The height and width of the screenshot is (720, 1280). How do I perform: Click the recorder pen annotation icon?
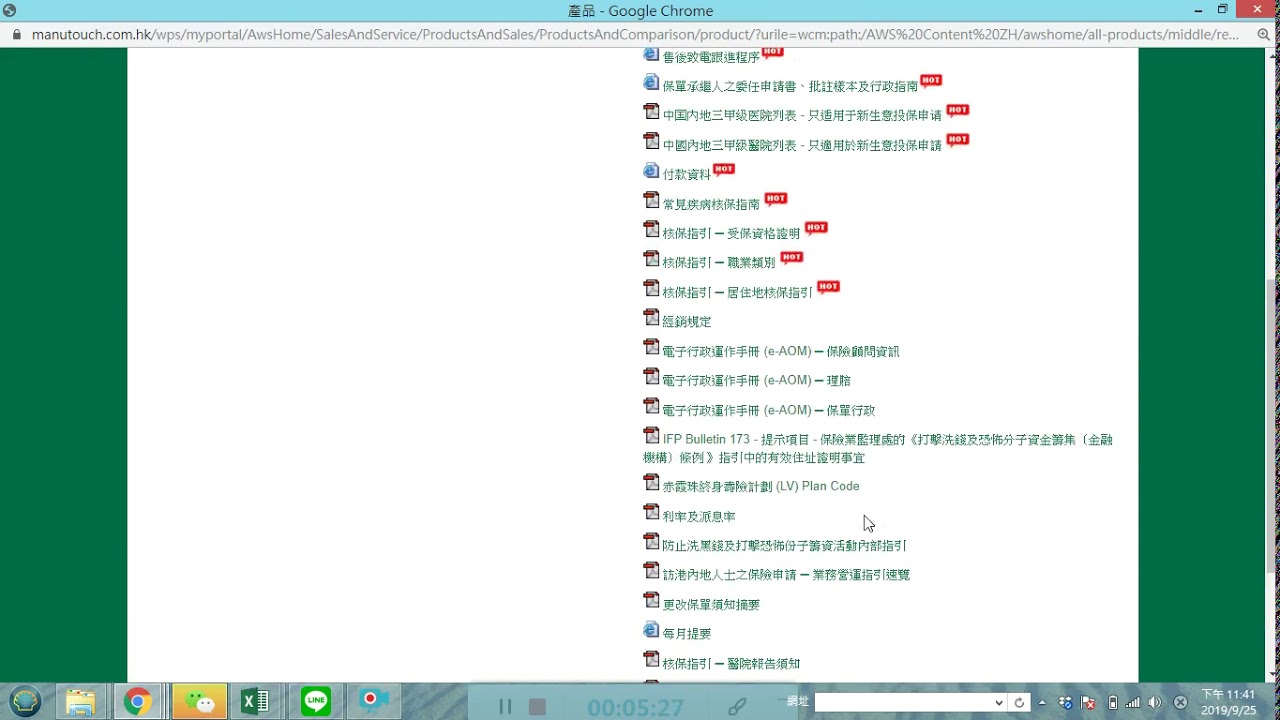click(737, 707)
